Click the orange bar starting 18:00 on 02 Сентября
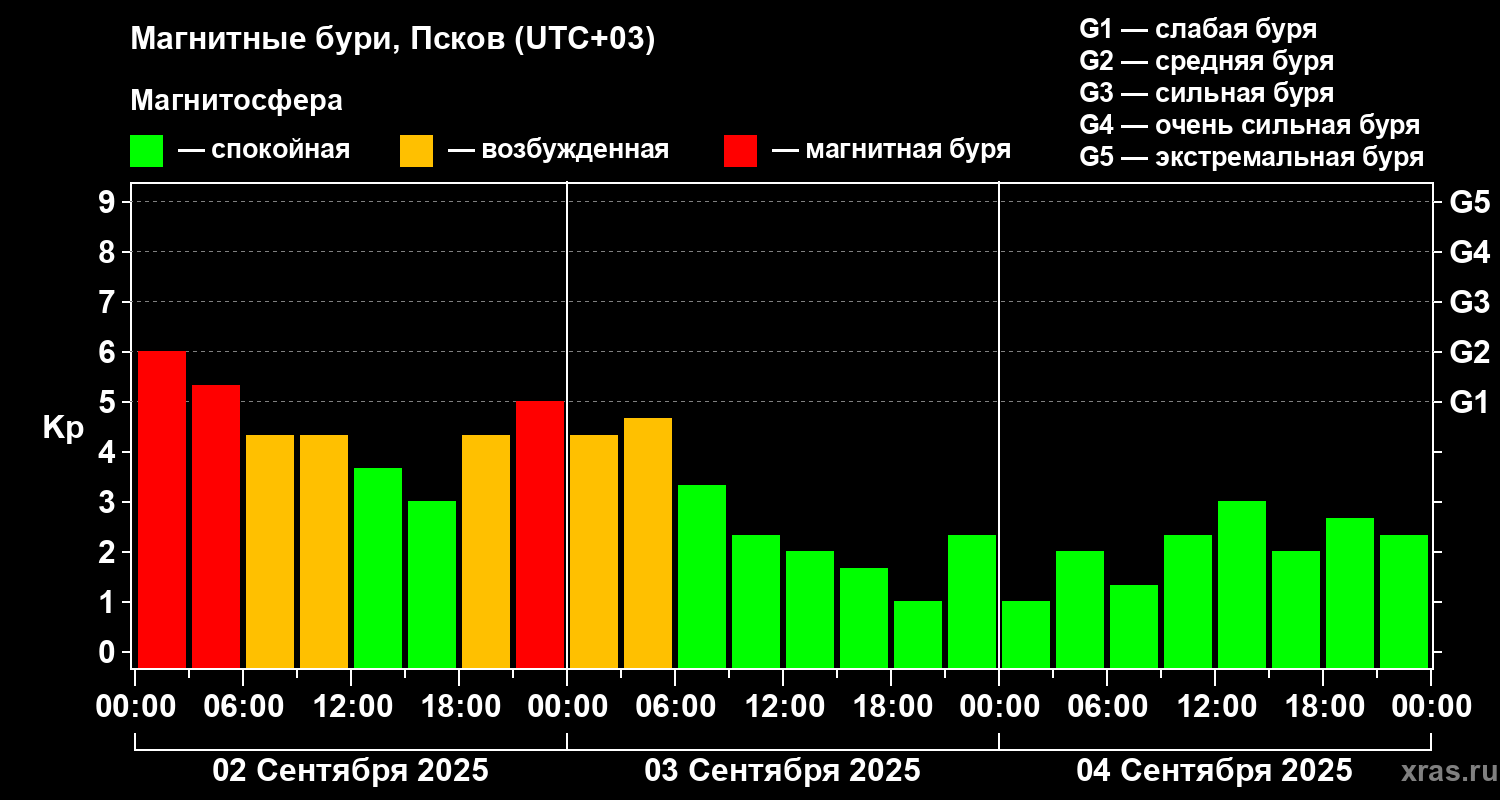Viewport: 1500px width, 800px height. (x=486, y=552)
